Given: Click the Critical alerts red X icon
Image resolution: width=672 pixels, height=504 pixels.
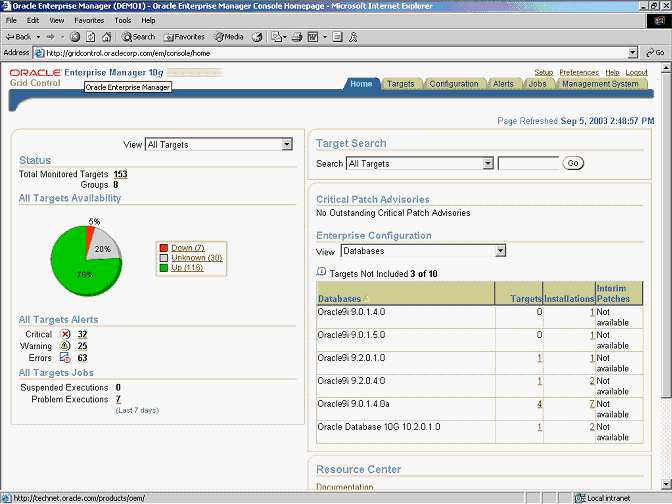Looking at the screenshot, I should click(x=65, y=334).
